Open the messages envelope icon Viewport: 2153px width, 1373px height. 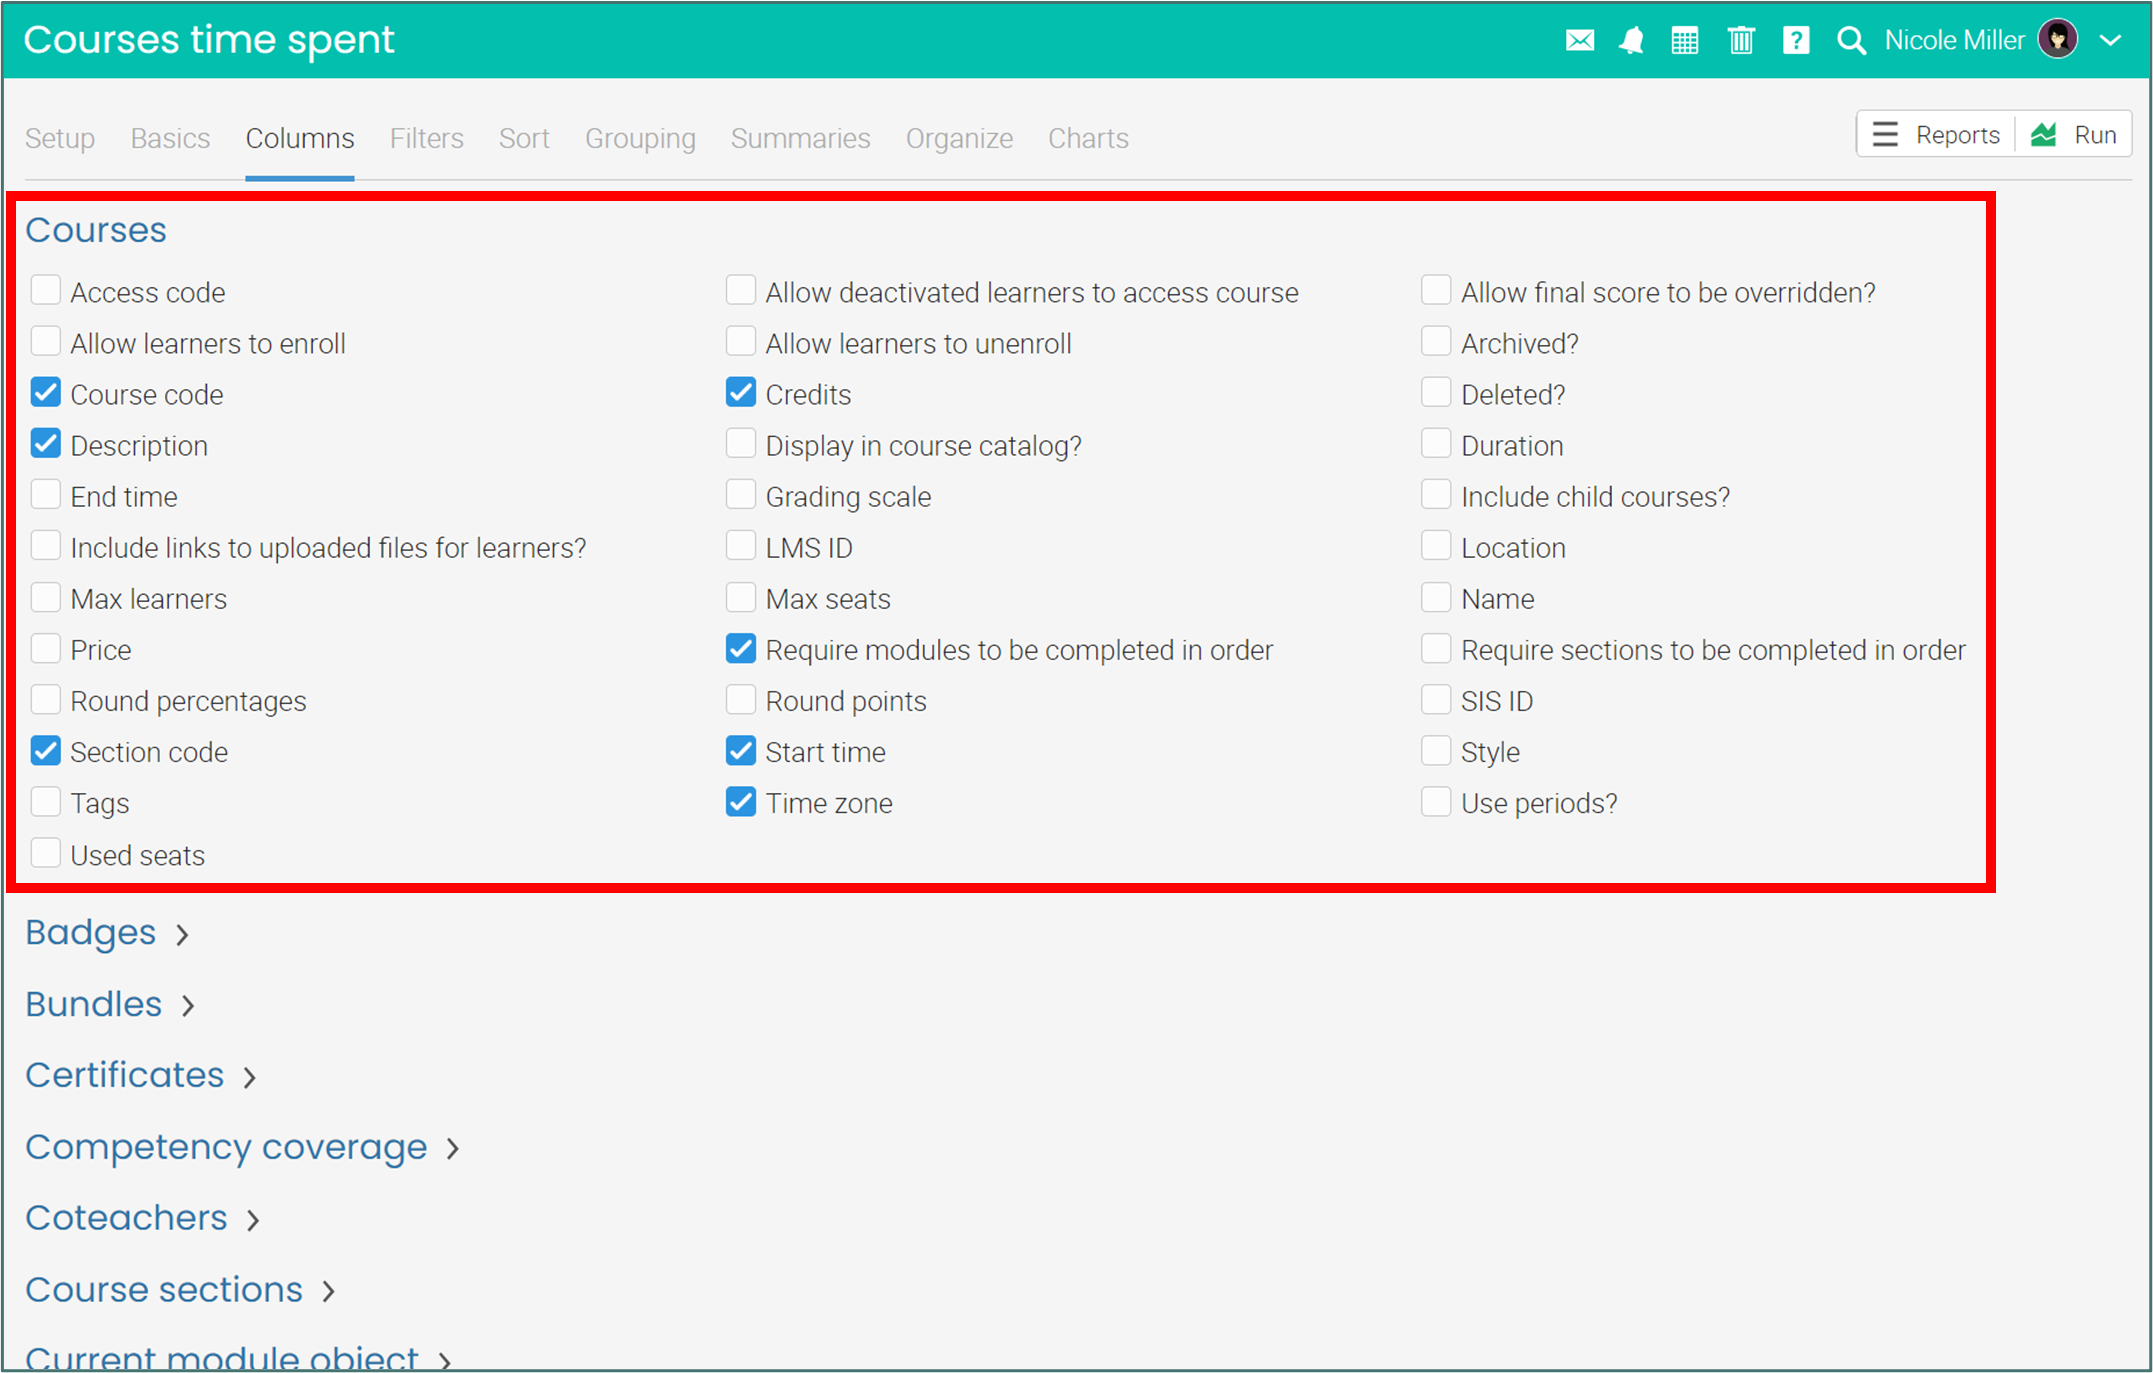click(1579, 41)
